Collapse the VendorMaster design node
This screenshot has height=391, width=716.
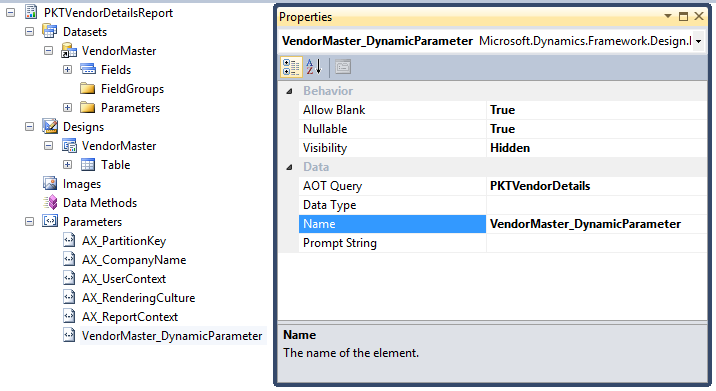click(x=48, y=146)
